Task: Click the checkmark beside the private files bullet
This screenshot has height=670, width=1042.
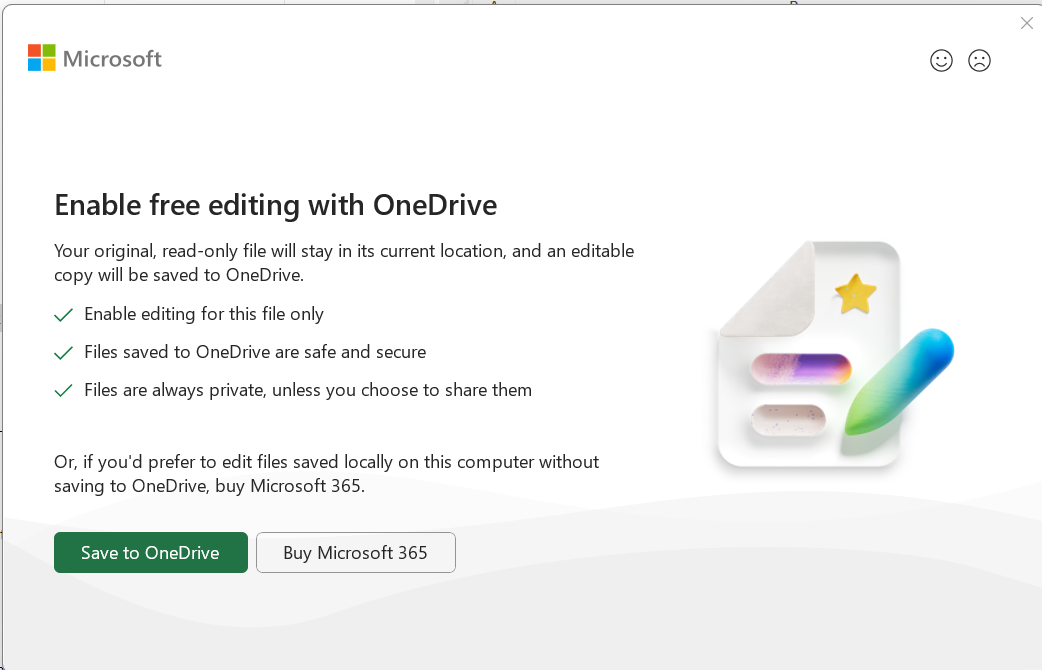Action: (x=63, y=390)
